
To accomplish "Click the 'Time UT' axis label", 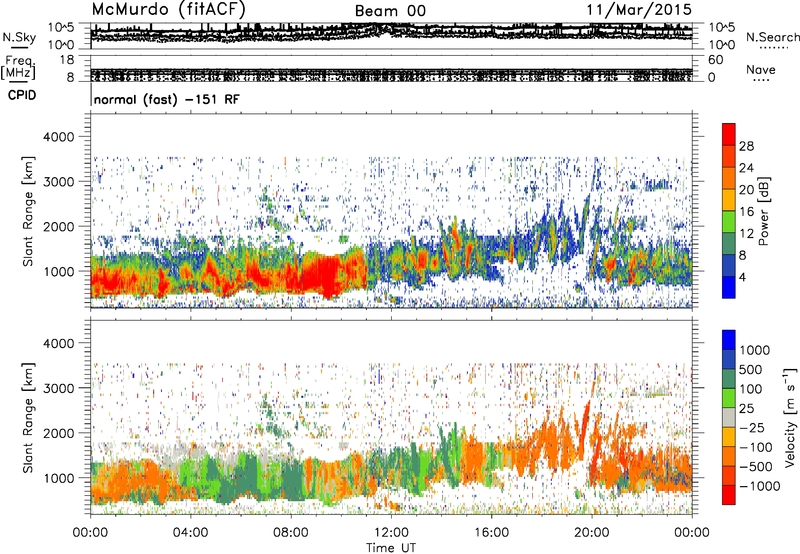I will [391, 547].
